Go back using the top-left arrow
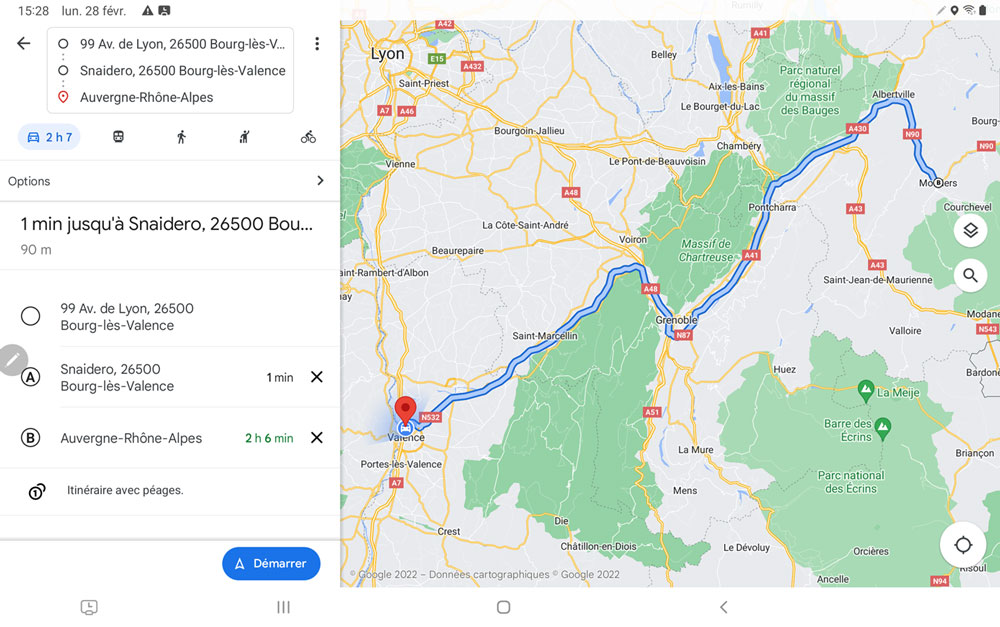The height and width of the screenshot is (627, 1000). [24, 43]
